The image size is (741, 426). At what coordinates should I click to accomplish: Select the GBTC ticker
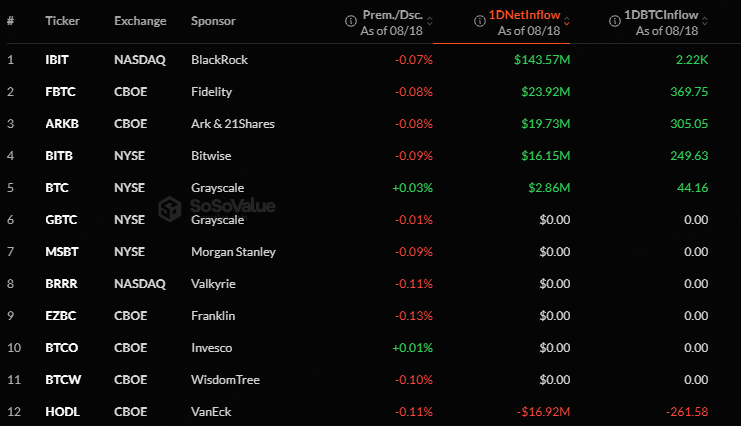(x=61, y=220)
